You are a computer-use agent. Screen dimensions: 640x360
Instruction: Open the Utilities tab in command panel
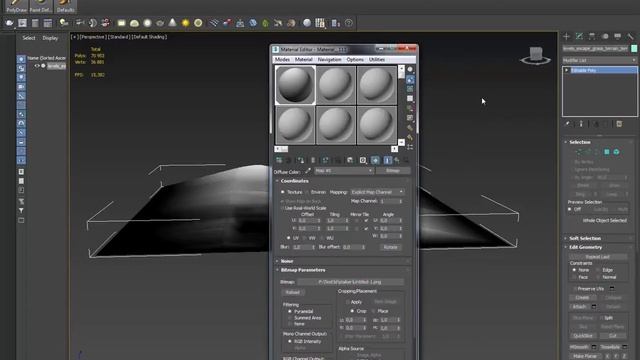[x=630, y=37]
